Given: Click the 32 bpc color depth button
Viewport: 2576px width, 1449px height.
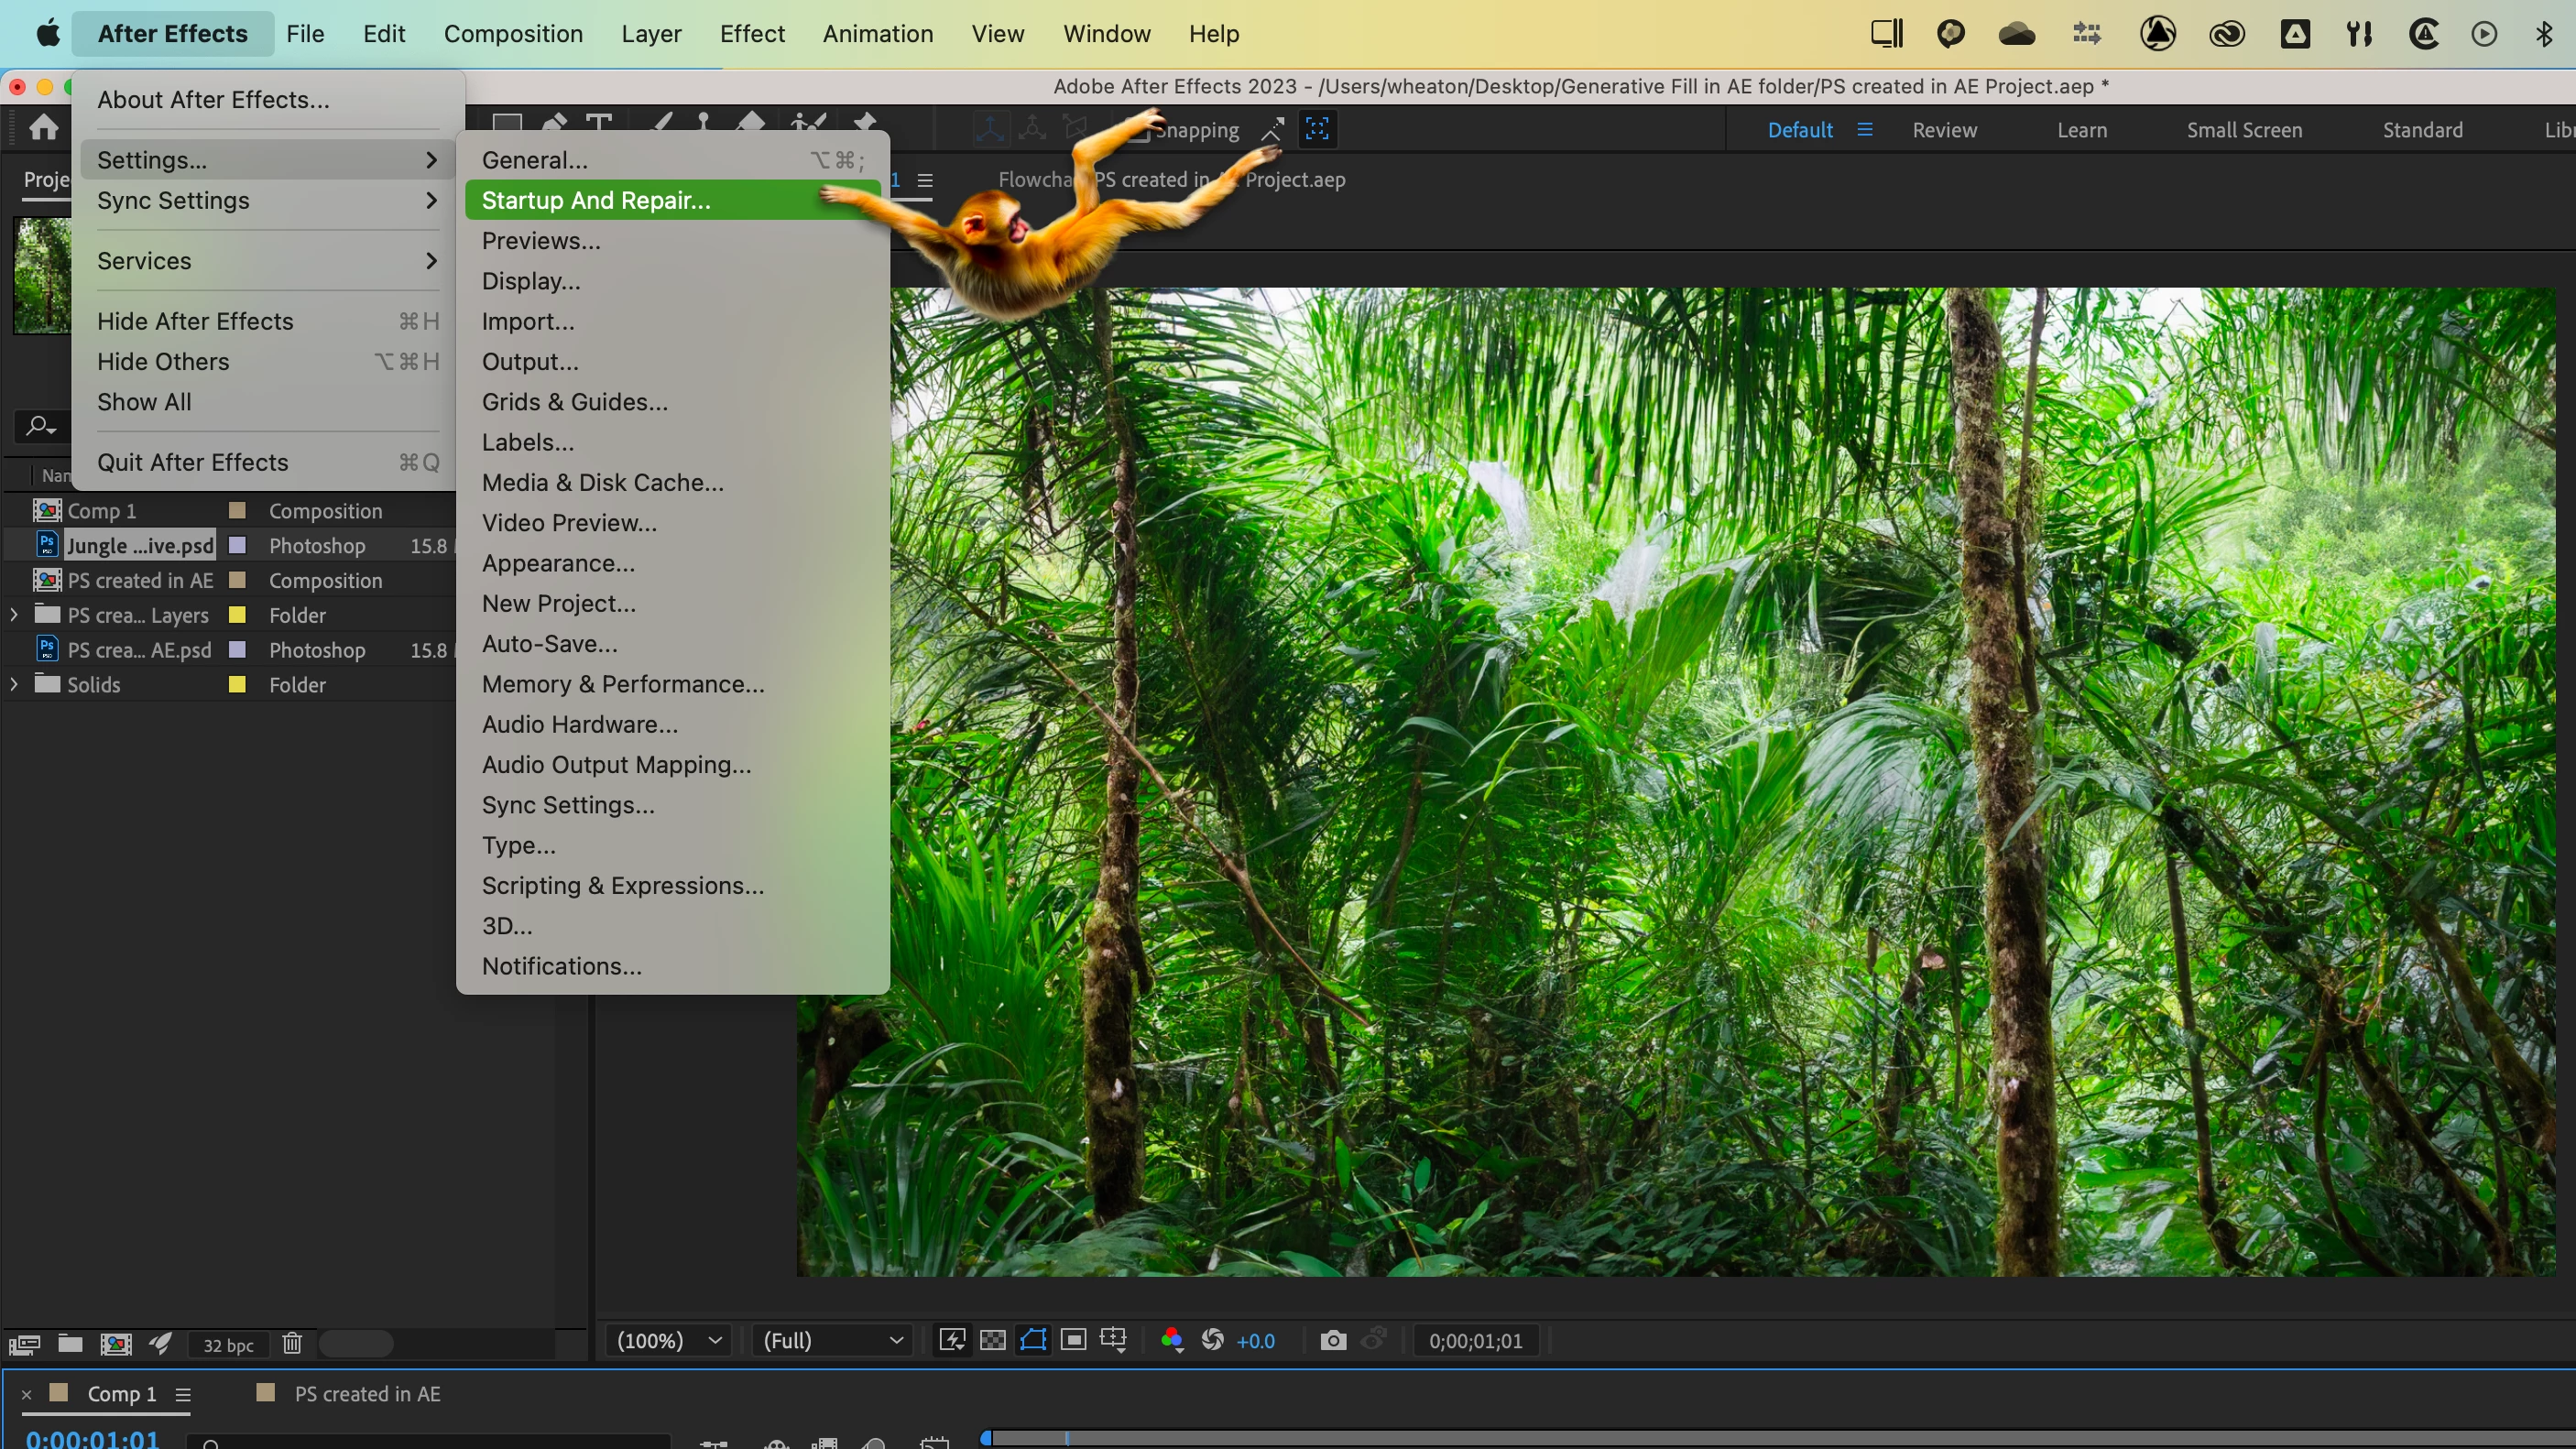Looking at the screenshot, I should (228, 1345).
